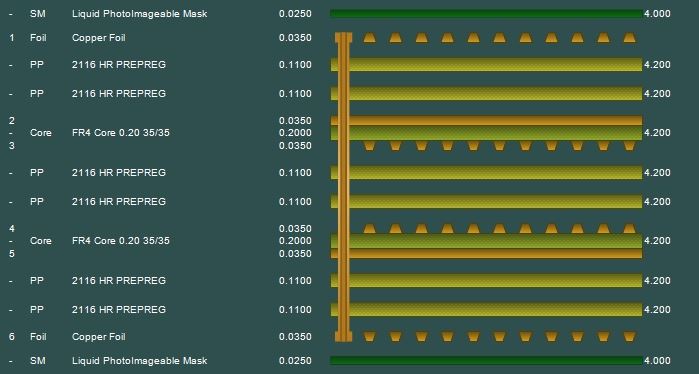
Task: Click the Core type label between layers 2 and 3
Action: [41, 133]
